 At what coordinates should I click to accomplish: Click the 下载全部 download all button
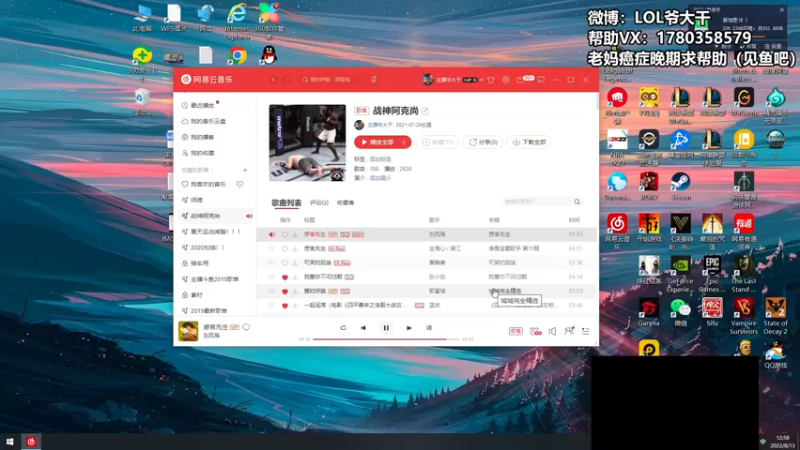(529, 142)
